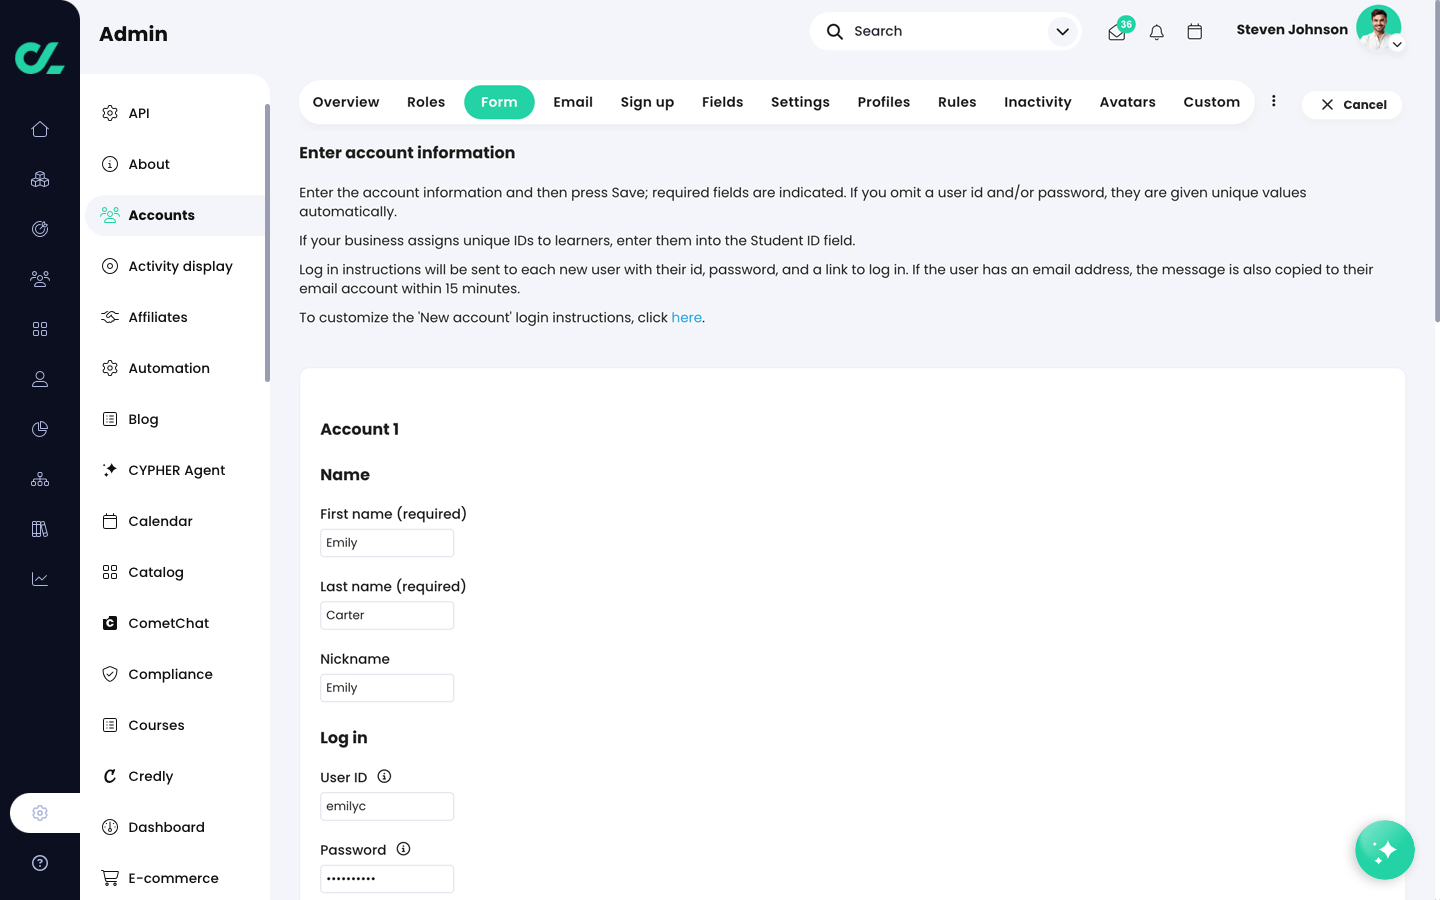Click the home icon in left rail
This screenshot has height=900, width=1440.
click(40, 129)
